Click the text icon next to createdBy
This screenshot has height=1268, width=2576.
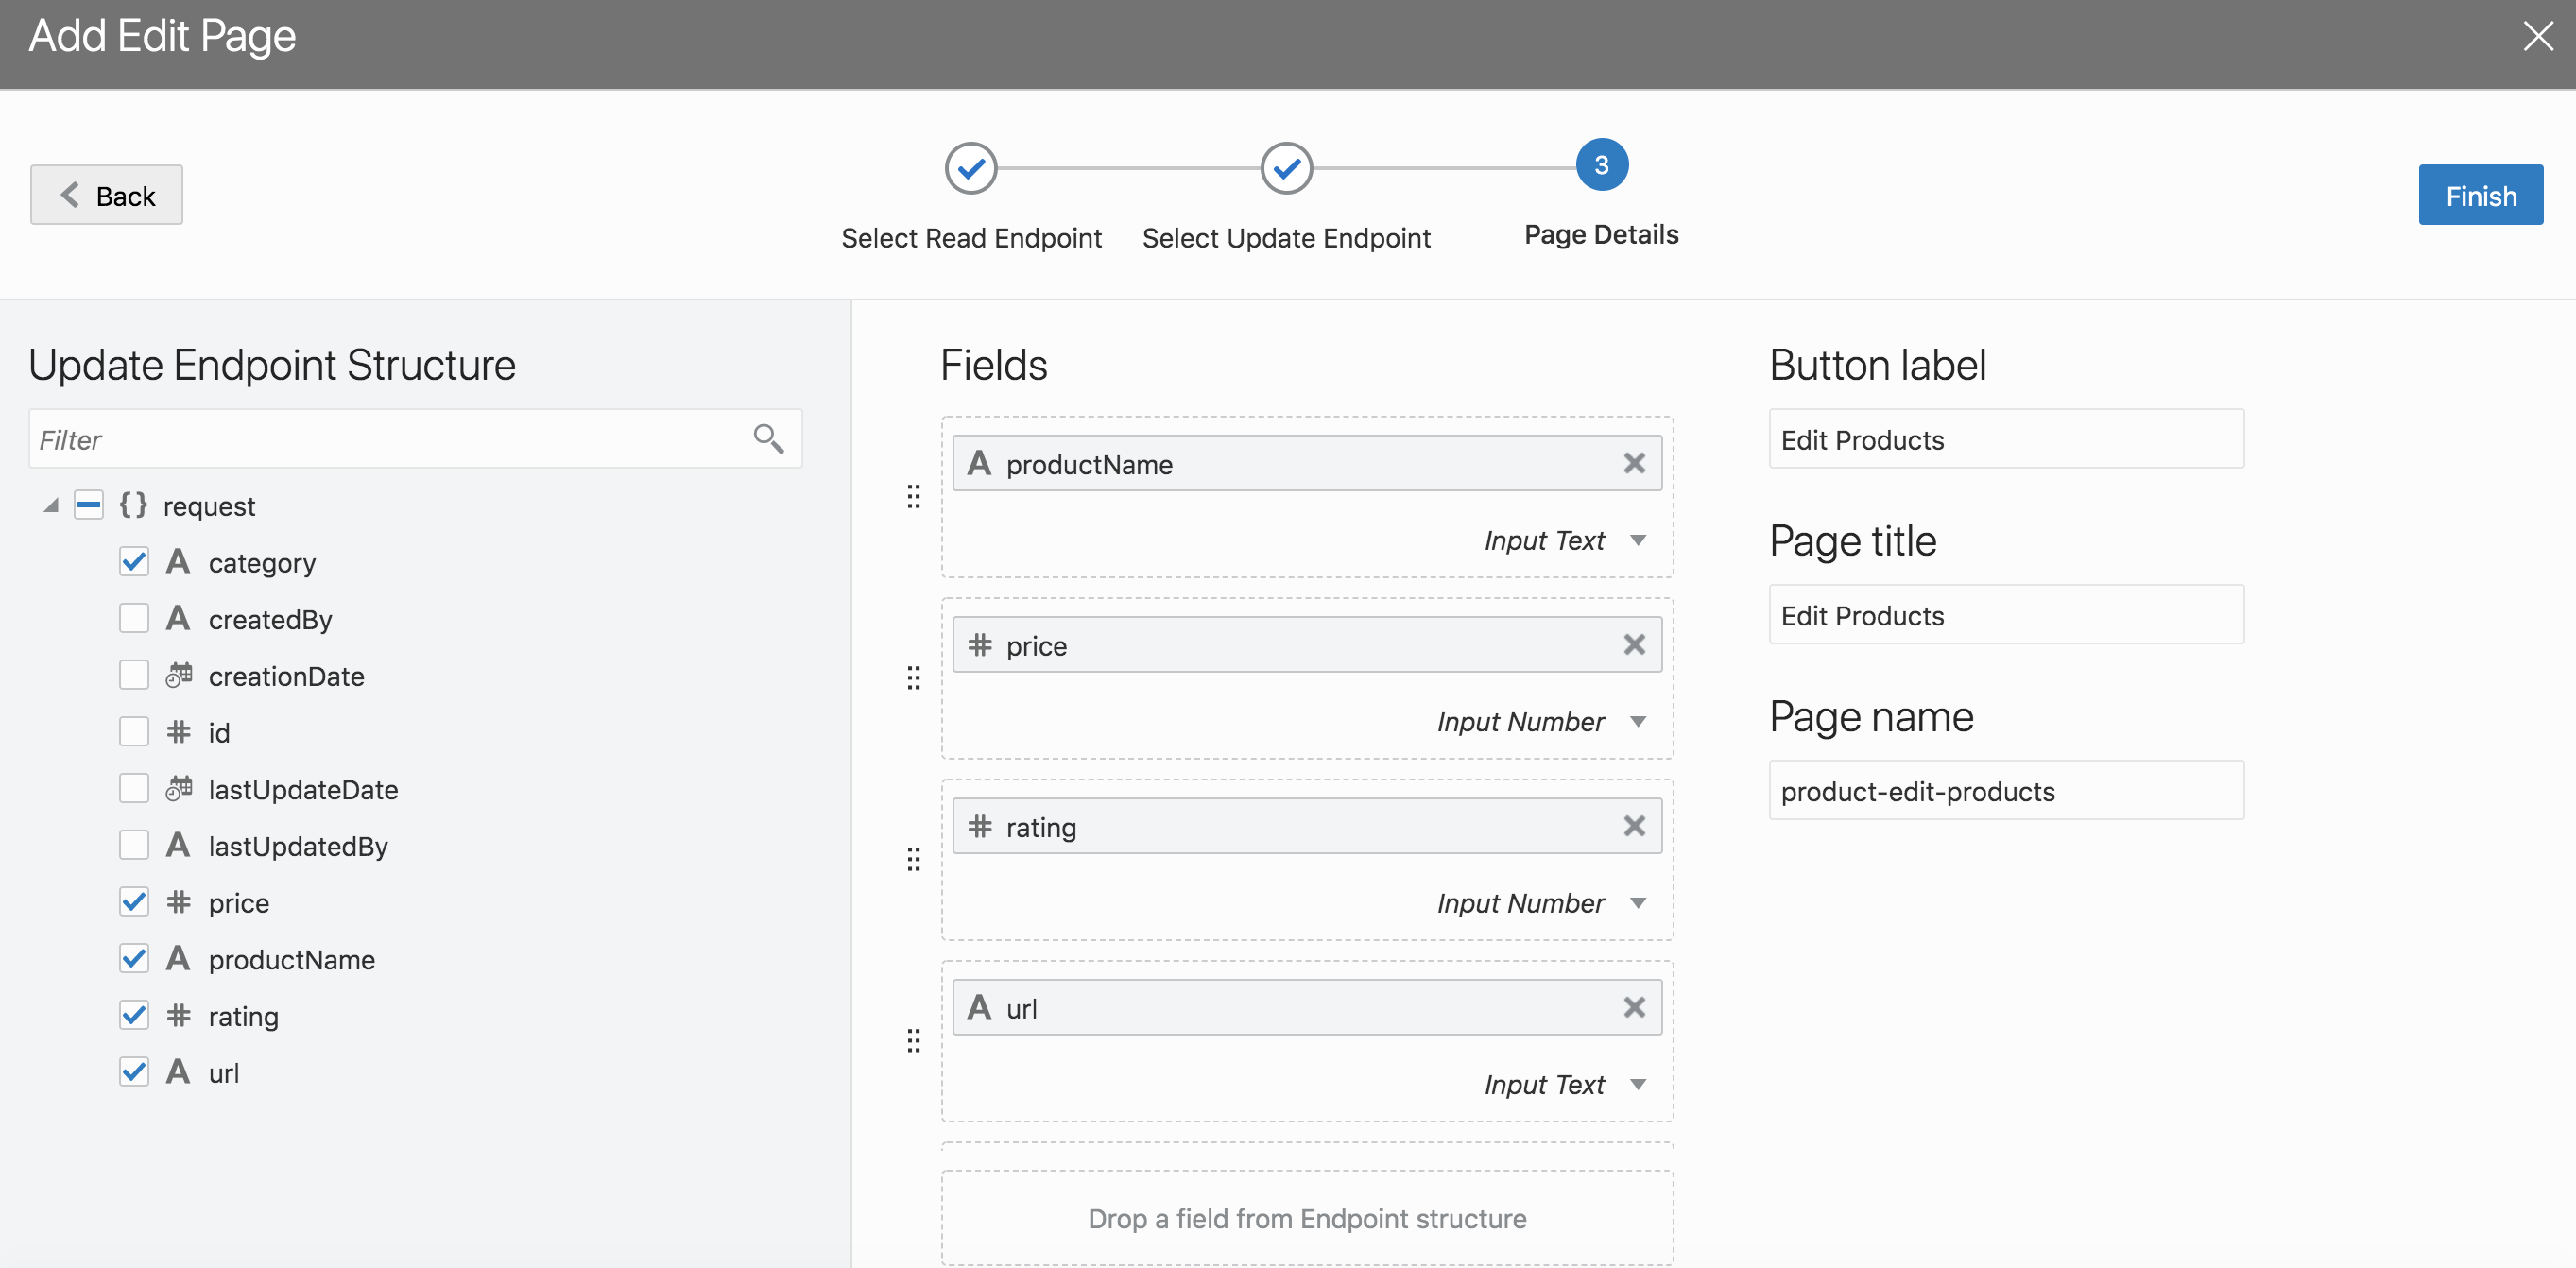178,618
